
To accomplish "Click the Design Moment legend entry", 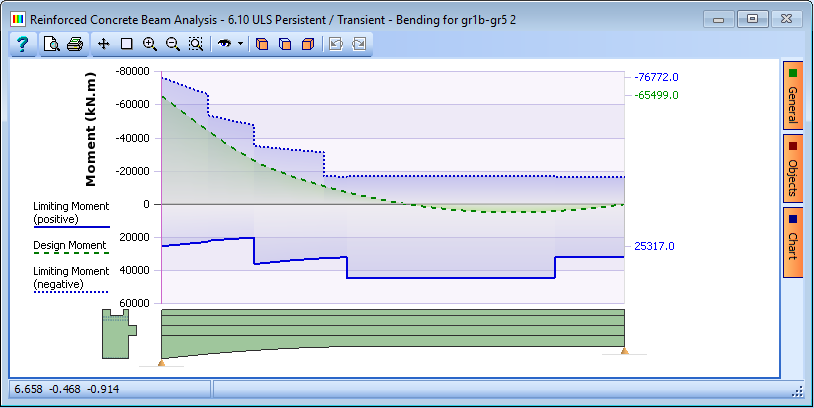I will [70, 246].
